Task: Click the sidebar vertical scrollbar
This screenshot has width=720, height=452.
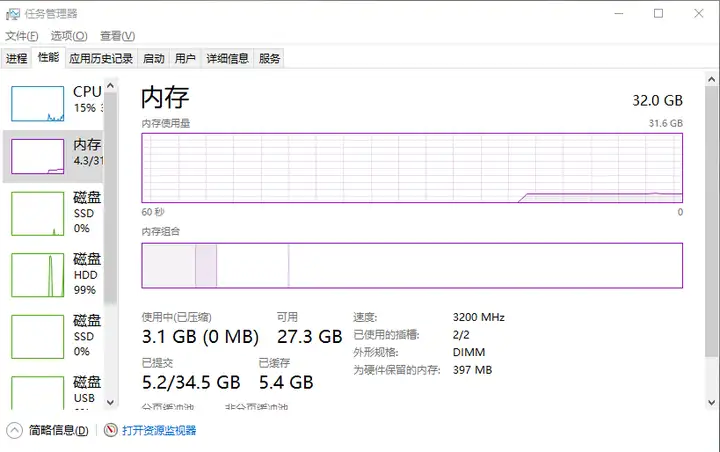Action: pos(126,240)
